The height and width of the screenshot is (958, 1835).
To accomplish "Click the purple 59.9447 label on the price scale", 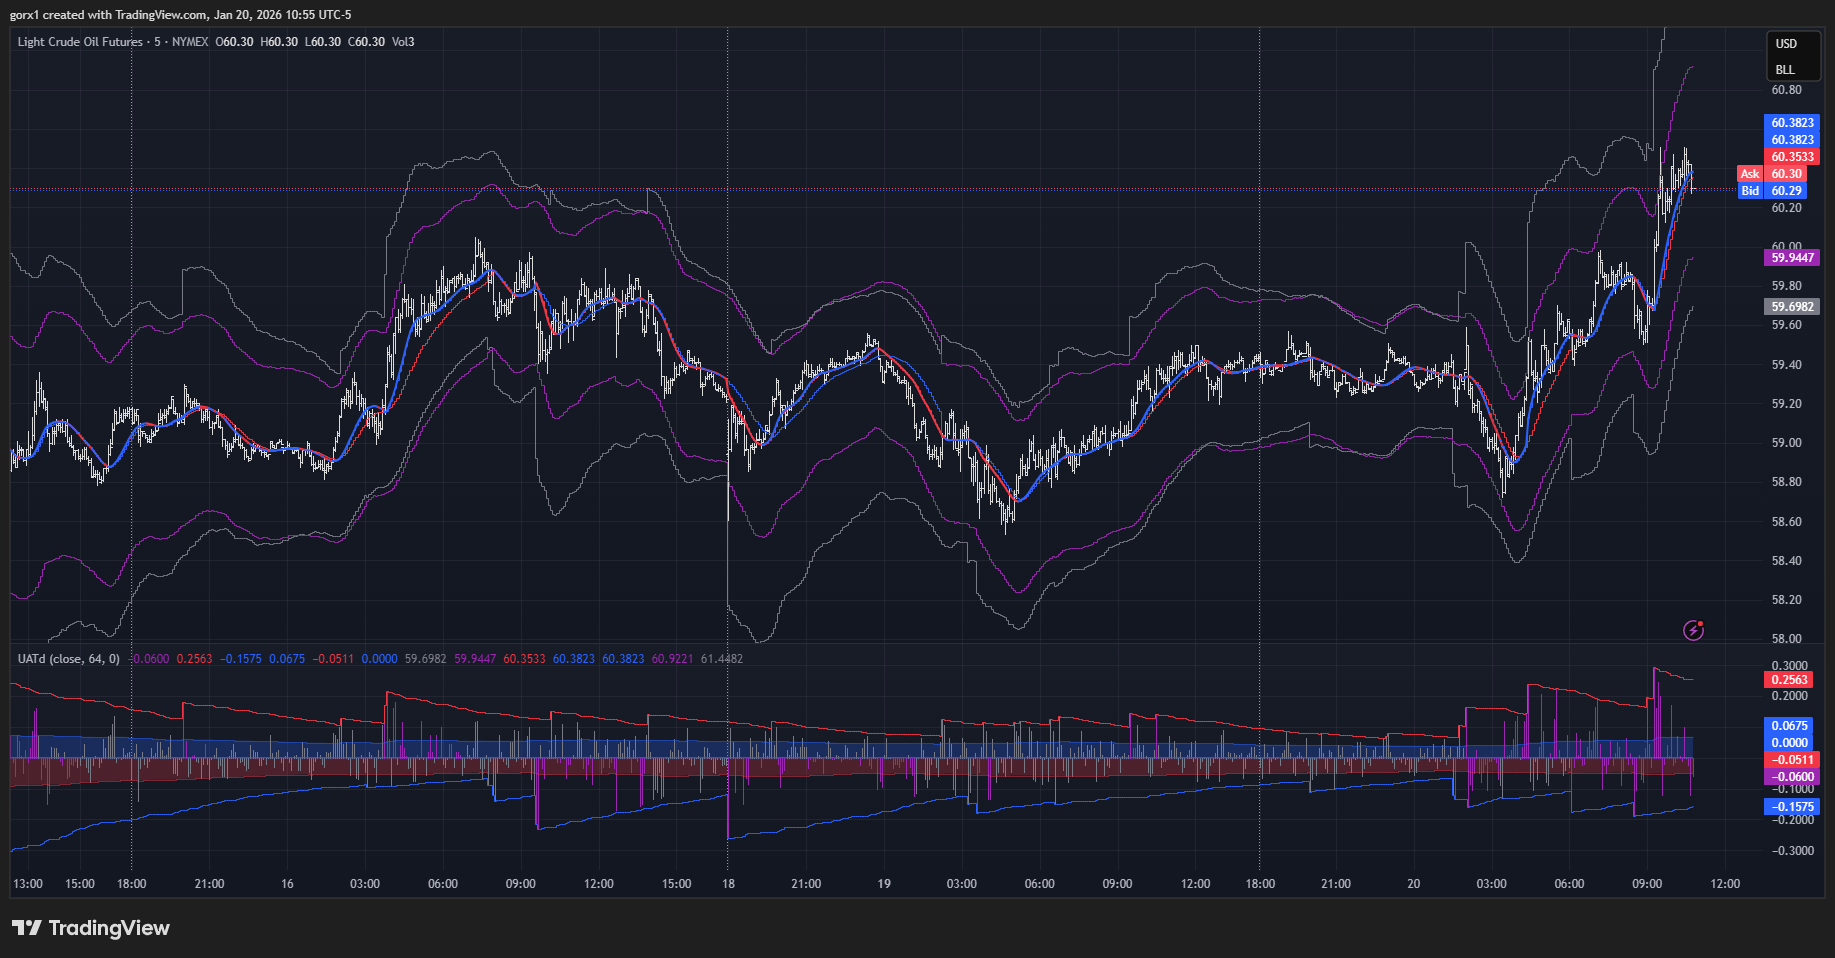I will (x=1792, y=258).
